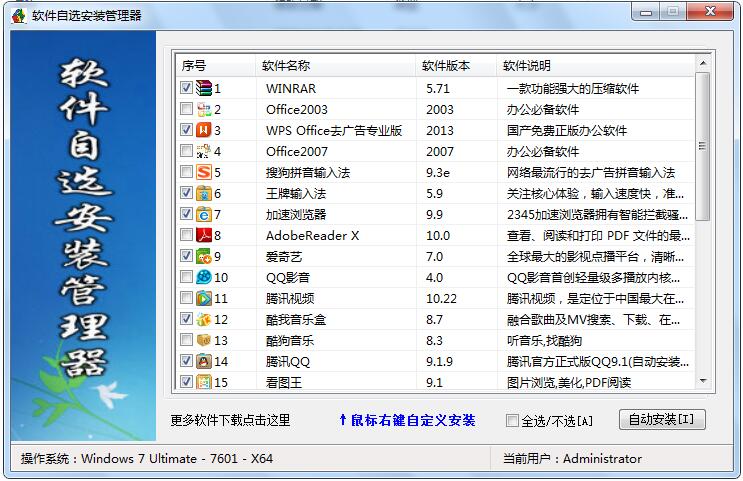
Task: Check the QQ影音 checkbox
Action: click(186, 276)
